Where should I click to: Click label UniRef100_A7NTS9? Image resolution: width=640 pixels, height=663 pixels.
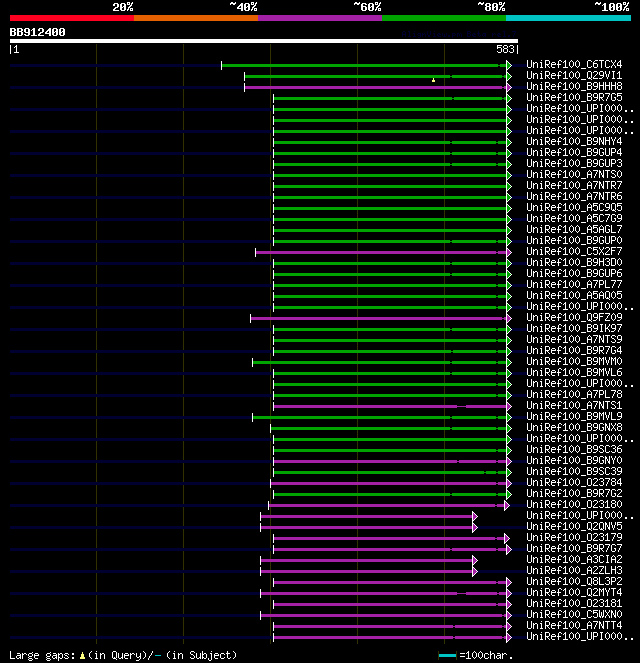(574, 340)
